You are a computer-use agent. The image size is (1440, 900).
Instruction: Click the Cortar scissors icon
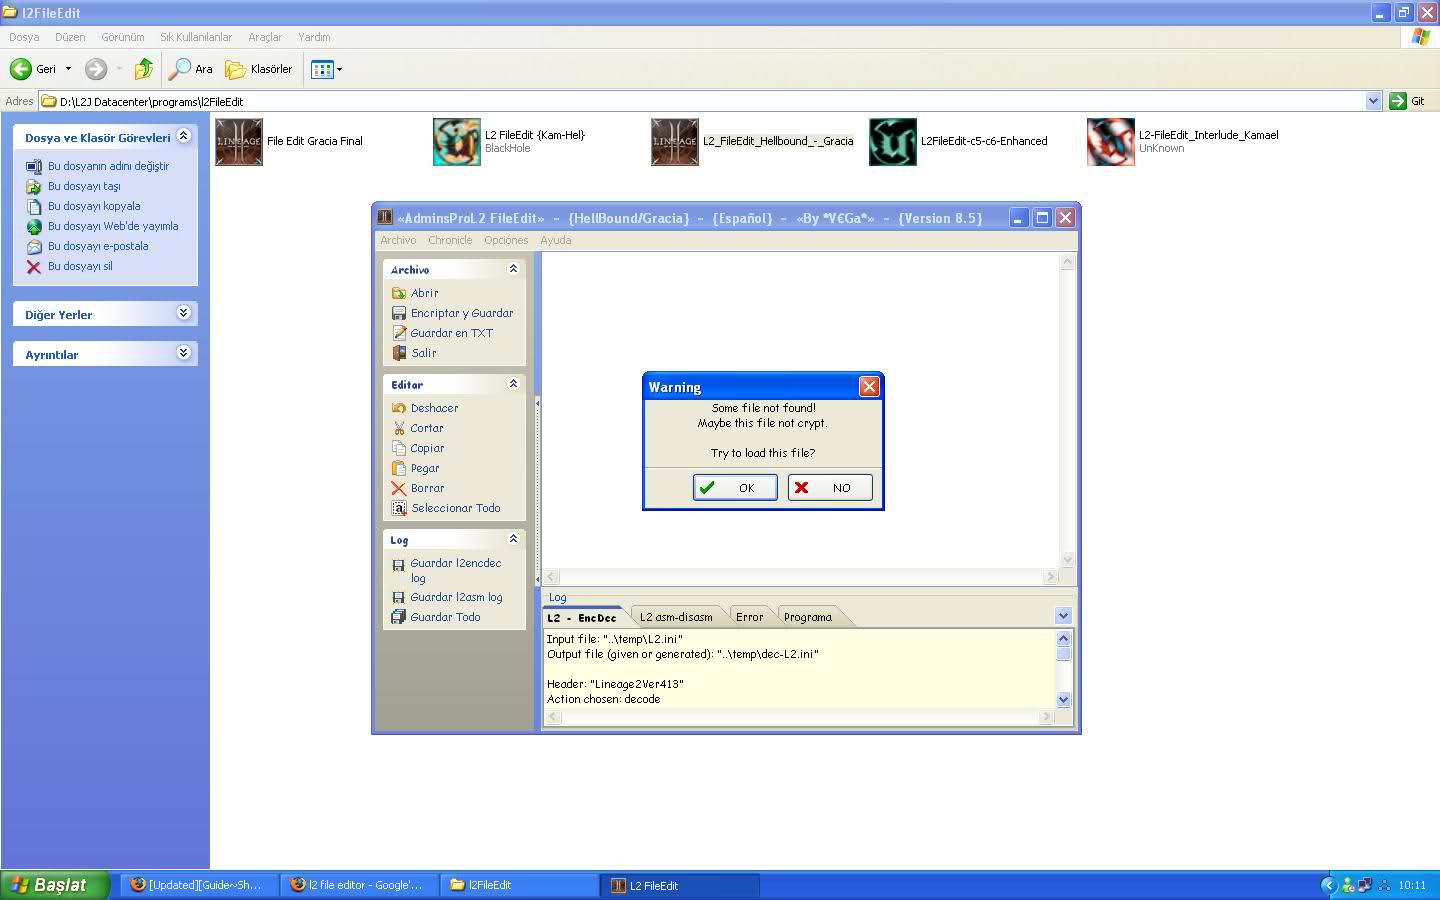coord(399,428)
